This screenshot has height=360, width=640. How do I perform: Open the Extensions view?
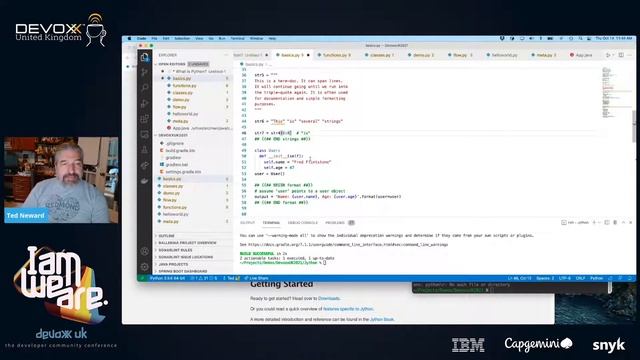tap(144, 119)
